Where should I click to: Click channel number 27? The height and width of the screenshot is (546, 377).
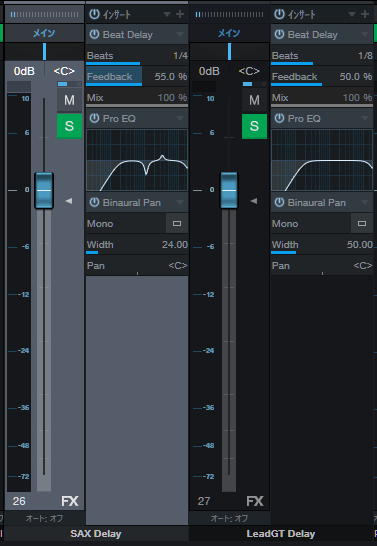tap(204, 501)
